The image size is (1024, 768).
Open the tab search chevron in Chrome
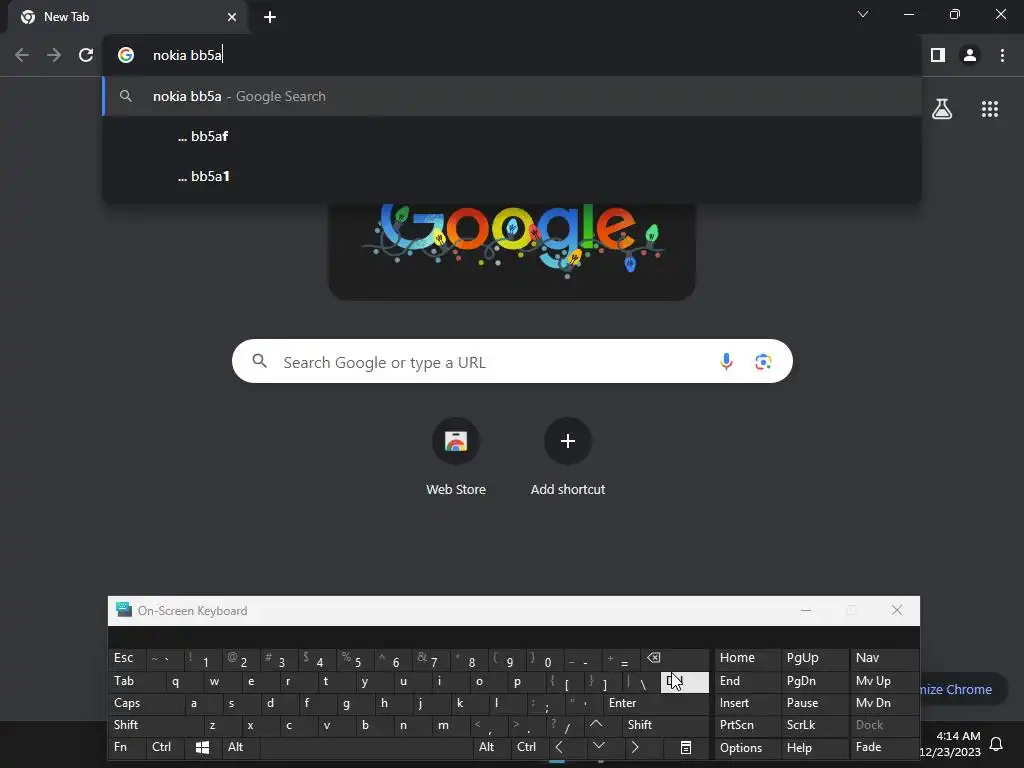pos(863,14)
